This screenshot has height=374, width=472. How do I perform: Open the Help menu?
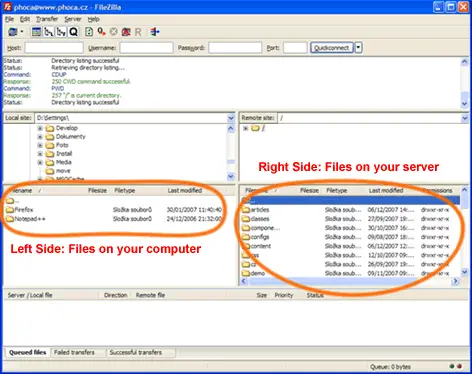[x=93, y=19]
